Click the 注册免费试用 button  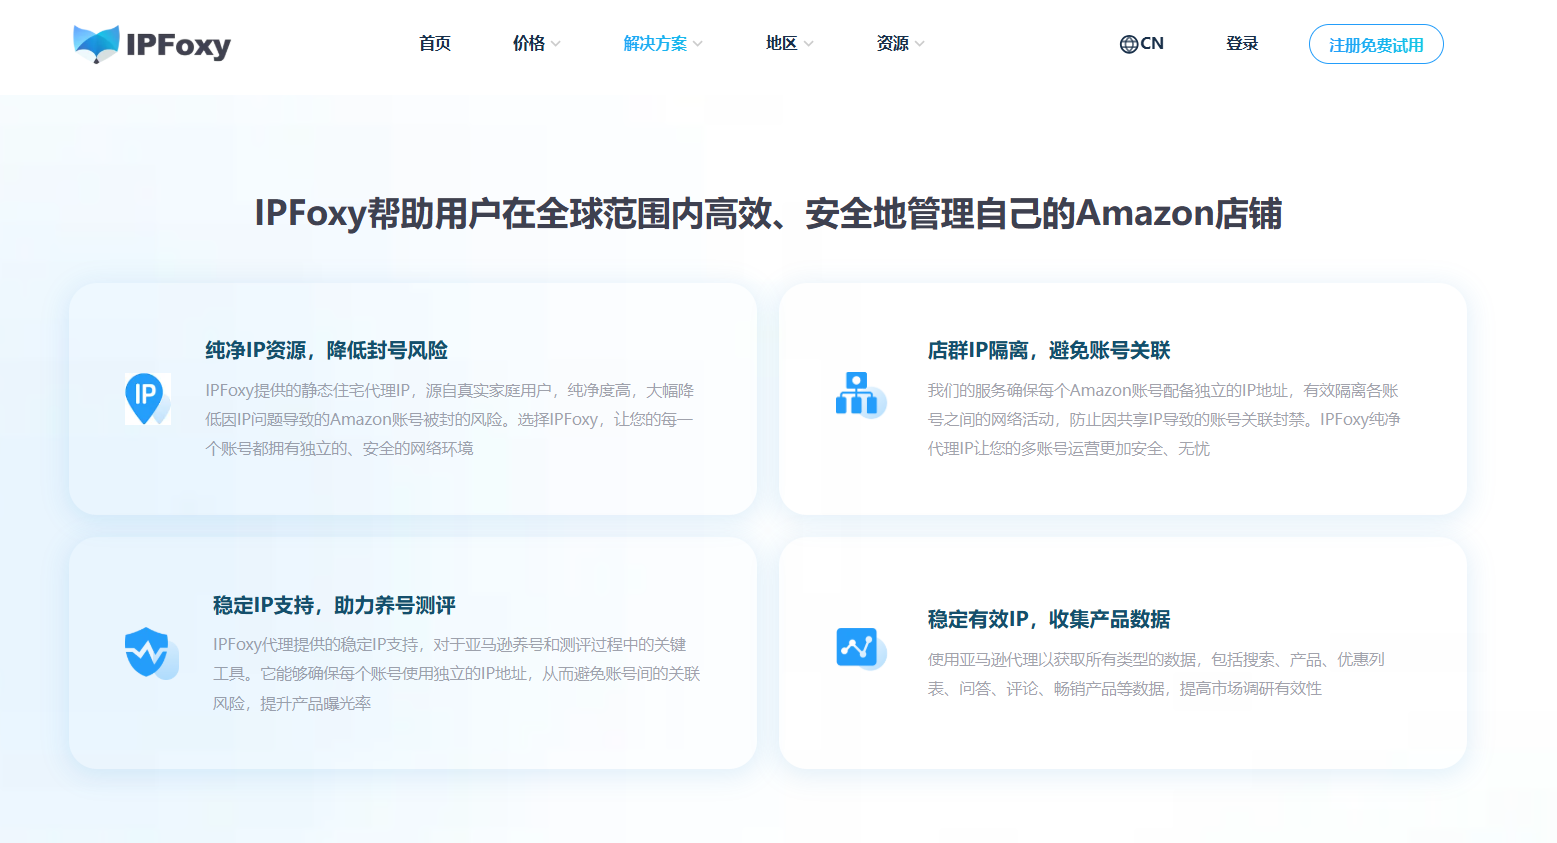[x=1376, y=44]
